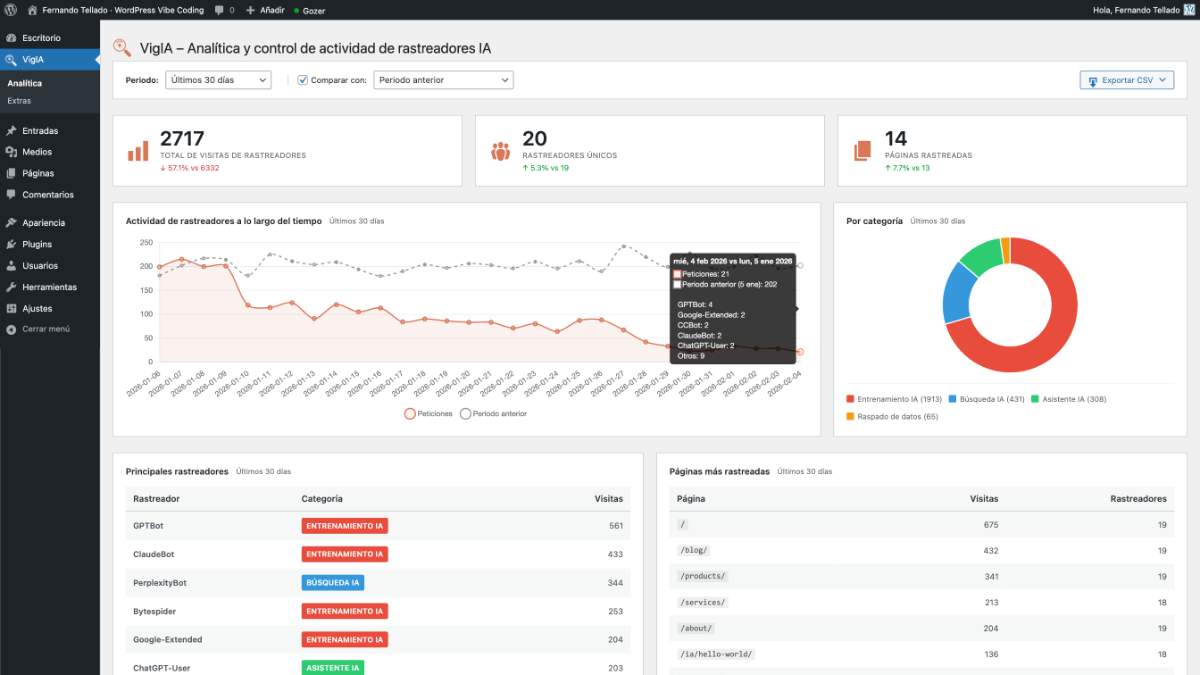Image resolution: width=1200 pixels, height=675 pixels.
Task: Open the Periodo 'Últimos 30 días' dropdown
Action: click(x=218, y=80)
